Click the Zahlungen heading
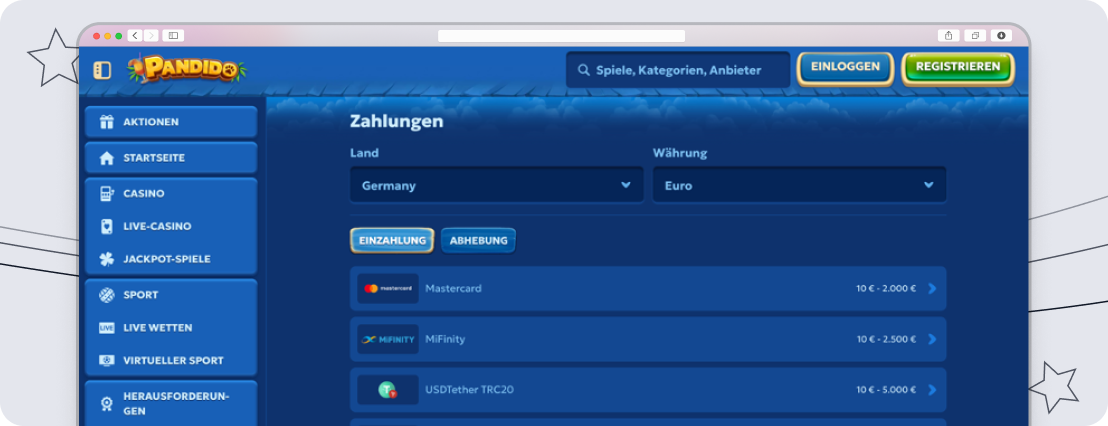The width and height of the screenshot is (1108, 426). pos(396,122)
